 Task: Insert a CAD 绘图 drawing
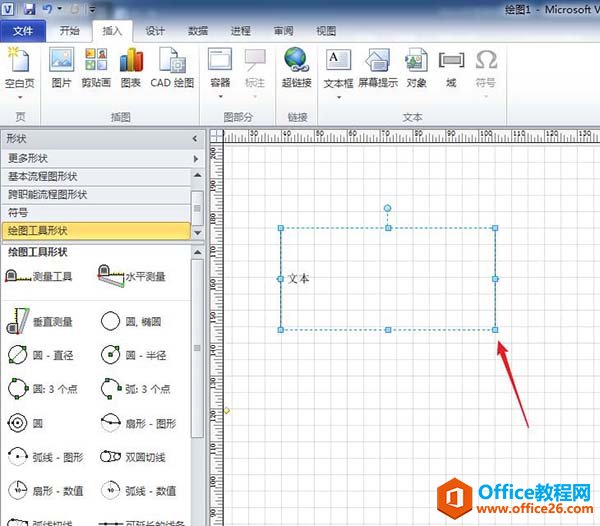(172, 67)
